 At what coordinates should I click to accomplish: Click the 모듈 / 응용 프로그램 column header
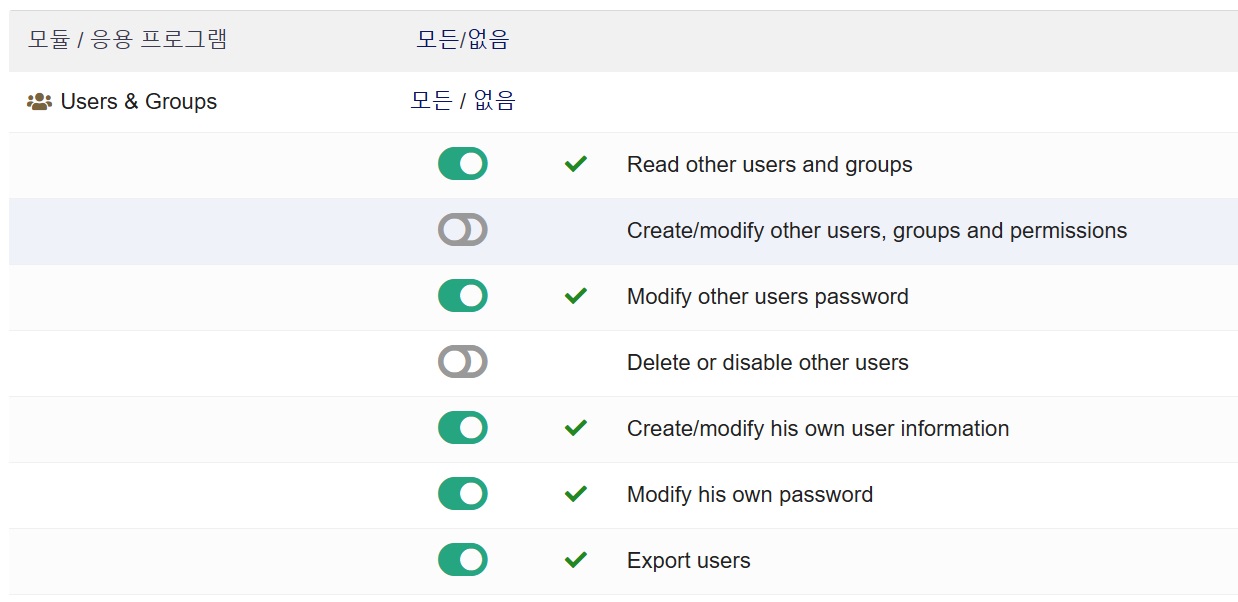(127, 40)
